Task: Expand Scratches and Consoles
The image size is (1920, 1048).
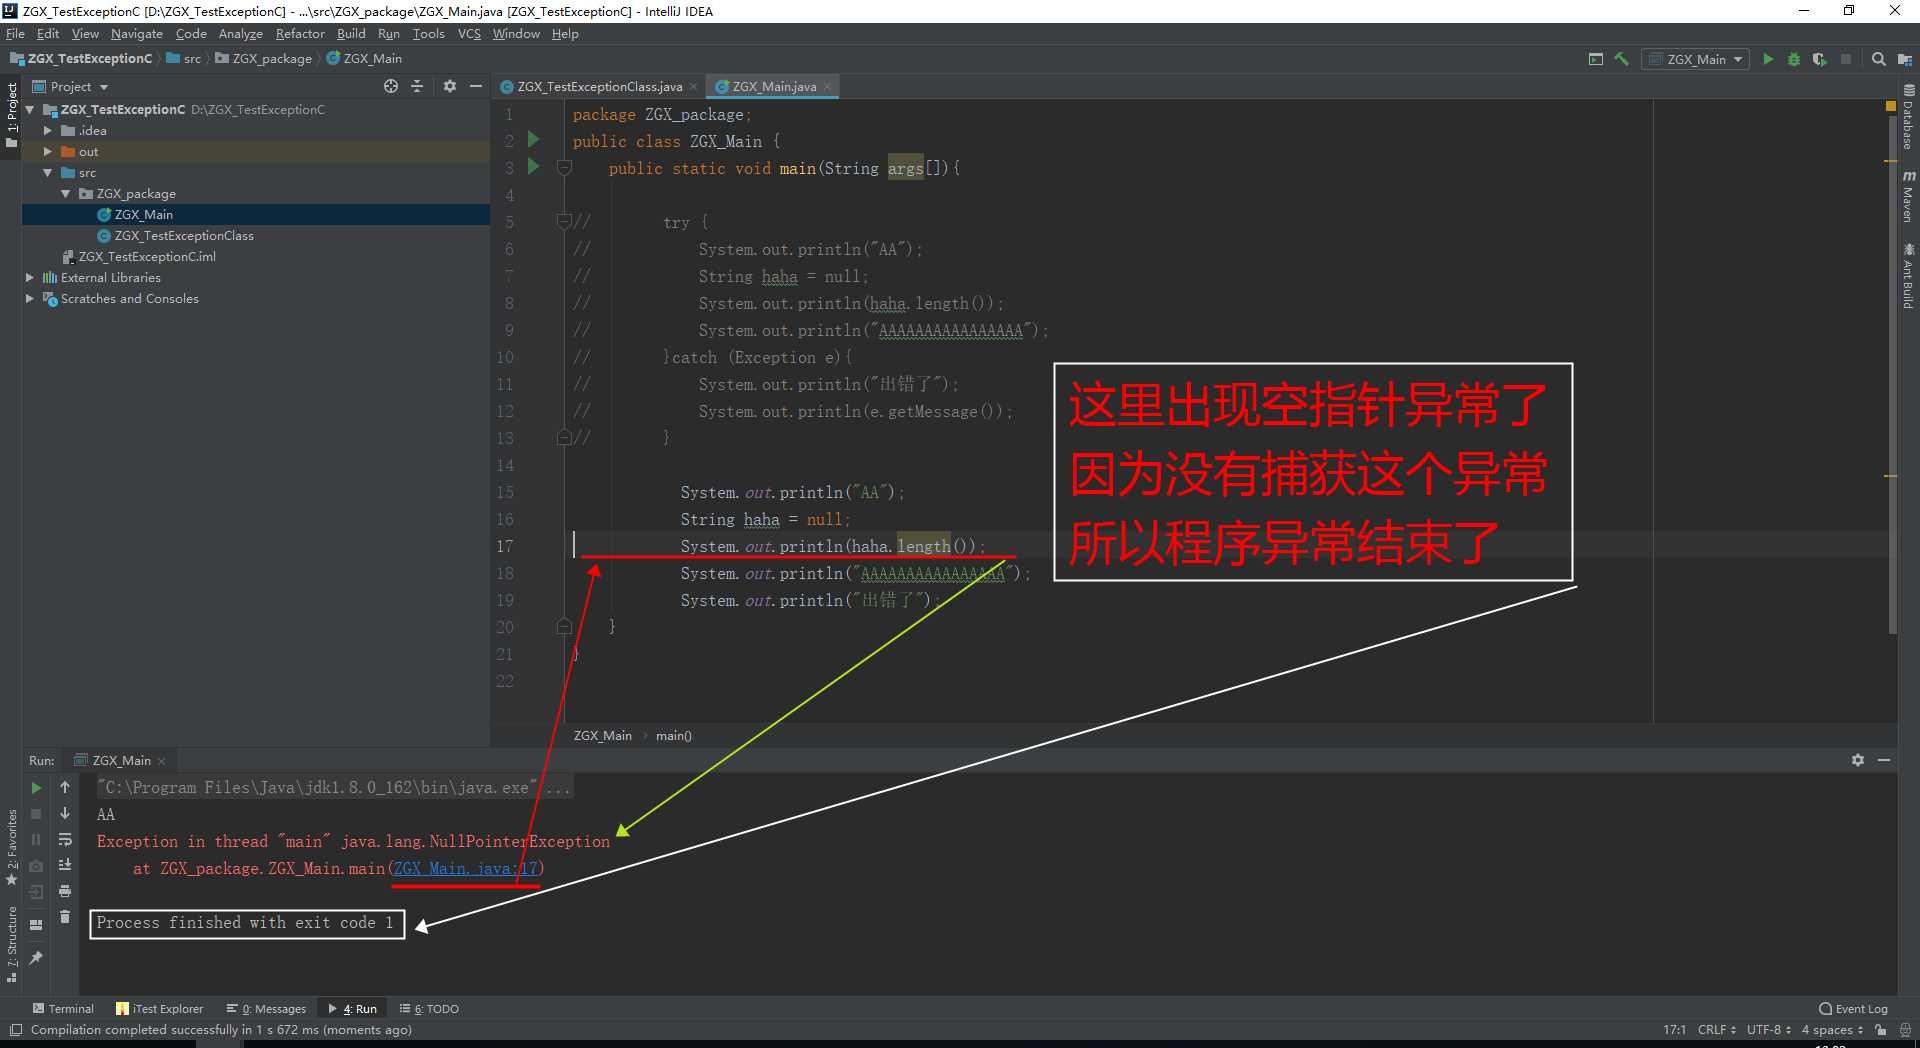Action: 30,299
